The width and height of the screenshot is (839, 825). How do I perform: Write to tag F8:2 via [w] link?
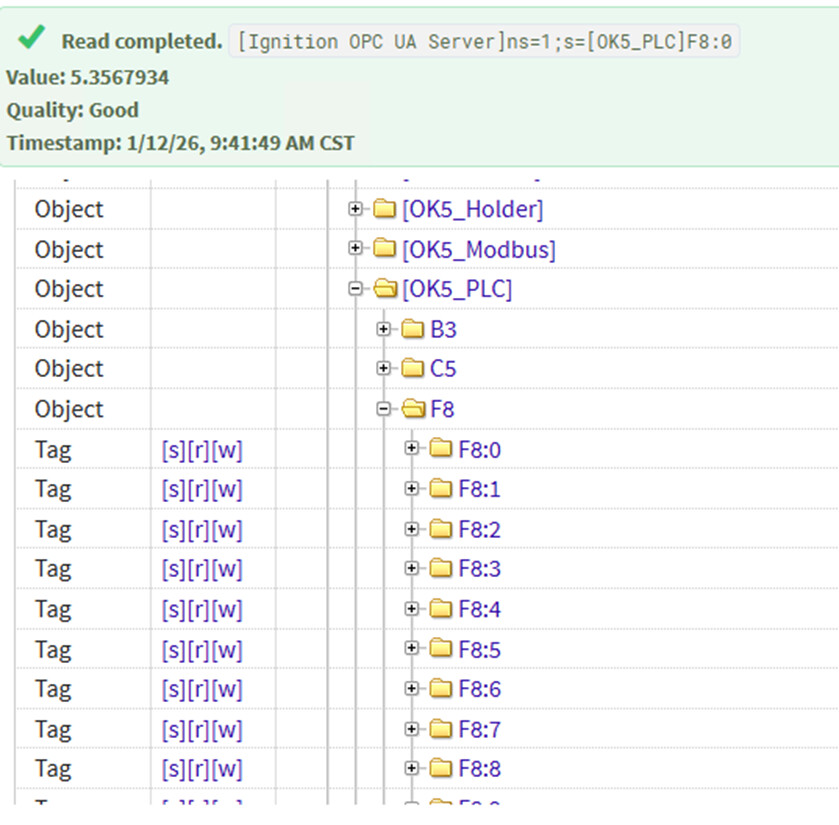pyautogui.click(x=227, y=530)
